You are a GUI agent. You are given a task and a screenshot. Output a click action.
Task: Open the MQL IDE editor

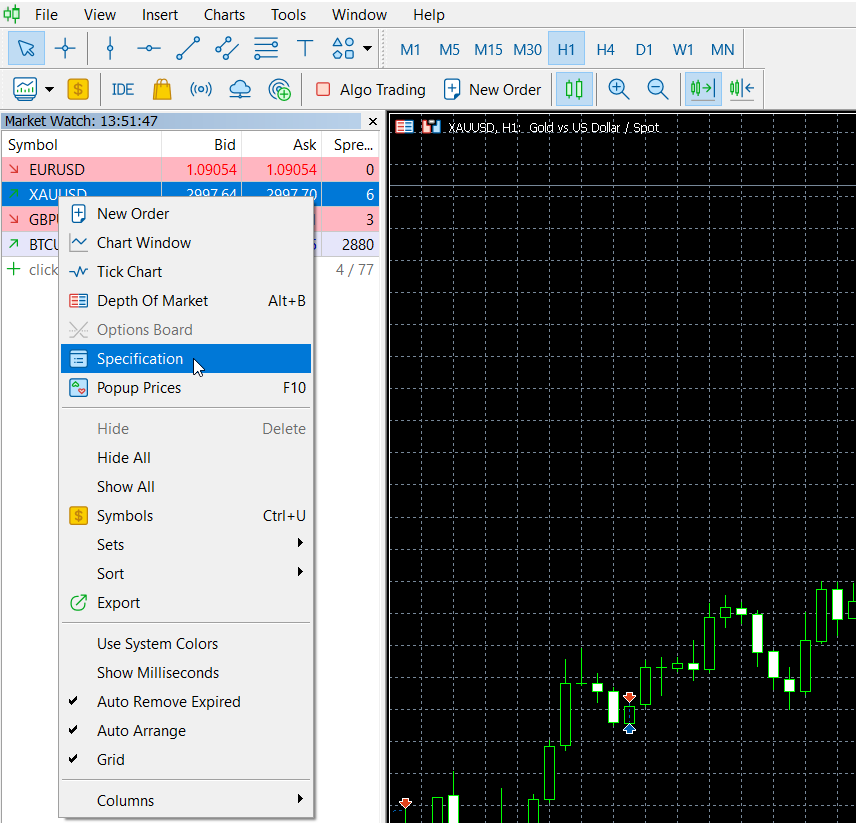pyautogui.click(x=123, y=89)
